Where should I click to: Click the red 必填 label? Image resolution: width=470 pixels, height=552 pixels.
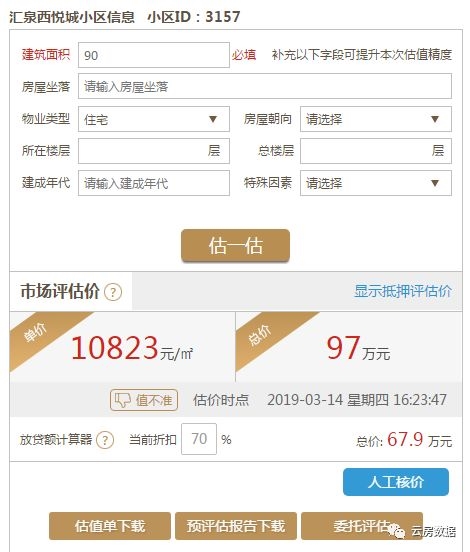244,55
